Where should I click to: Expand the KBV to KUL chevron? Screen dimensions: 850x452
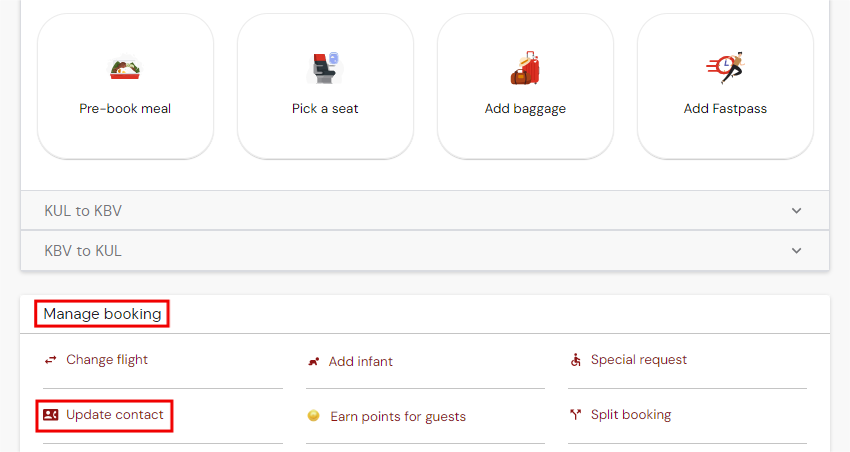pos(796,251)
